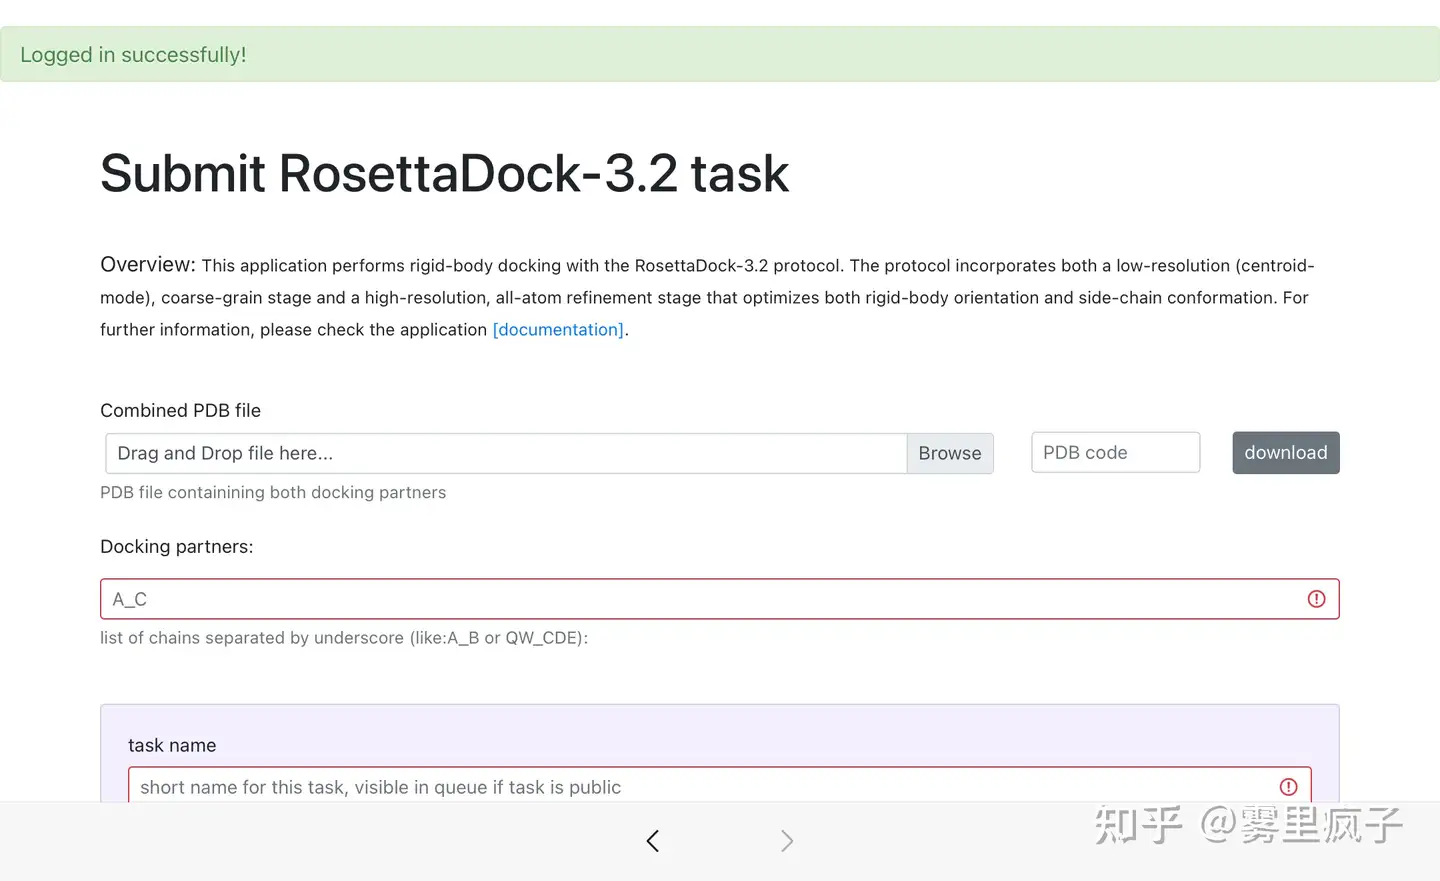The height and width of the screenshot is (881, 1440).
Task: Click the Docking partners input with A_C
Action: pyautogui.click(x=720, y=599)
